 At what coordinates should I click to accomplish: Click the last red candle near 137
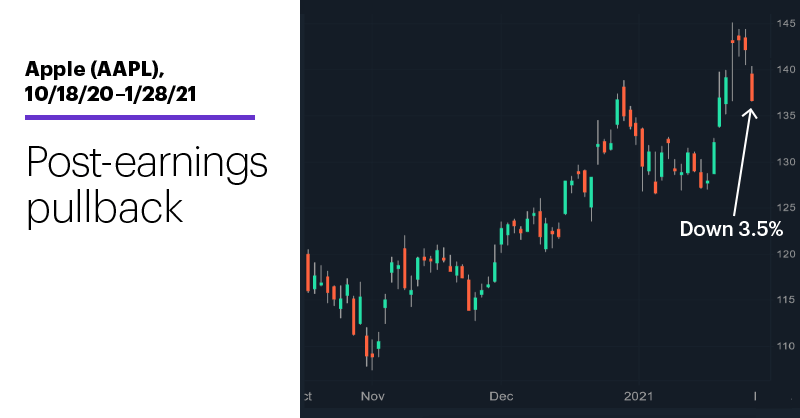click(752, 87)
